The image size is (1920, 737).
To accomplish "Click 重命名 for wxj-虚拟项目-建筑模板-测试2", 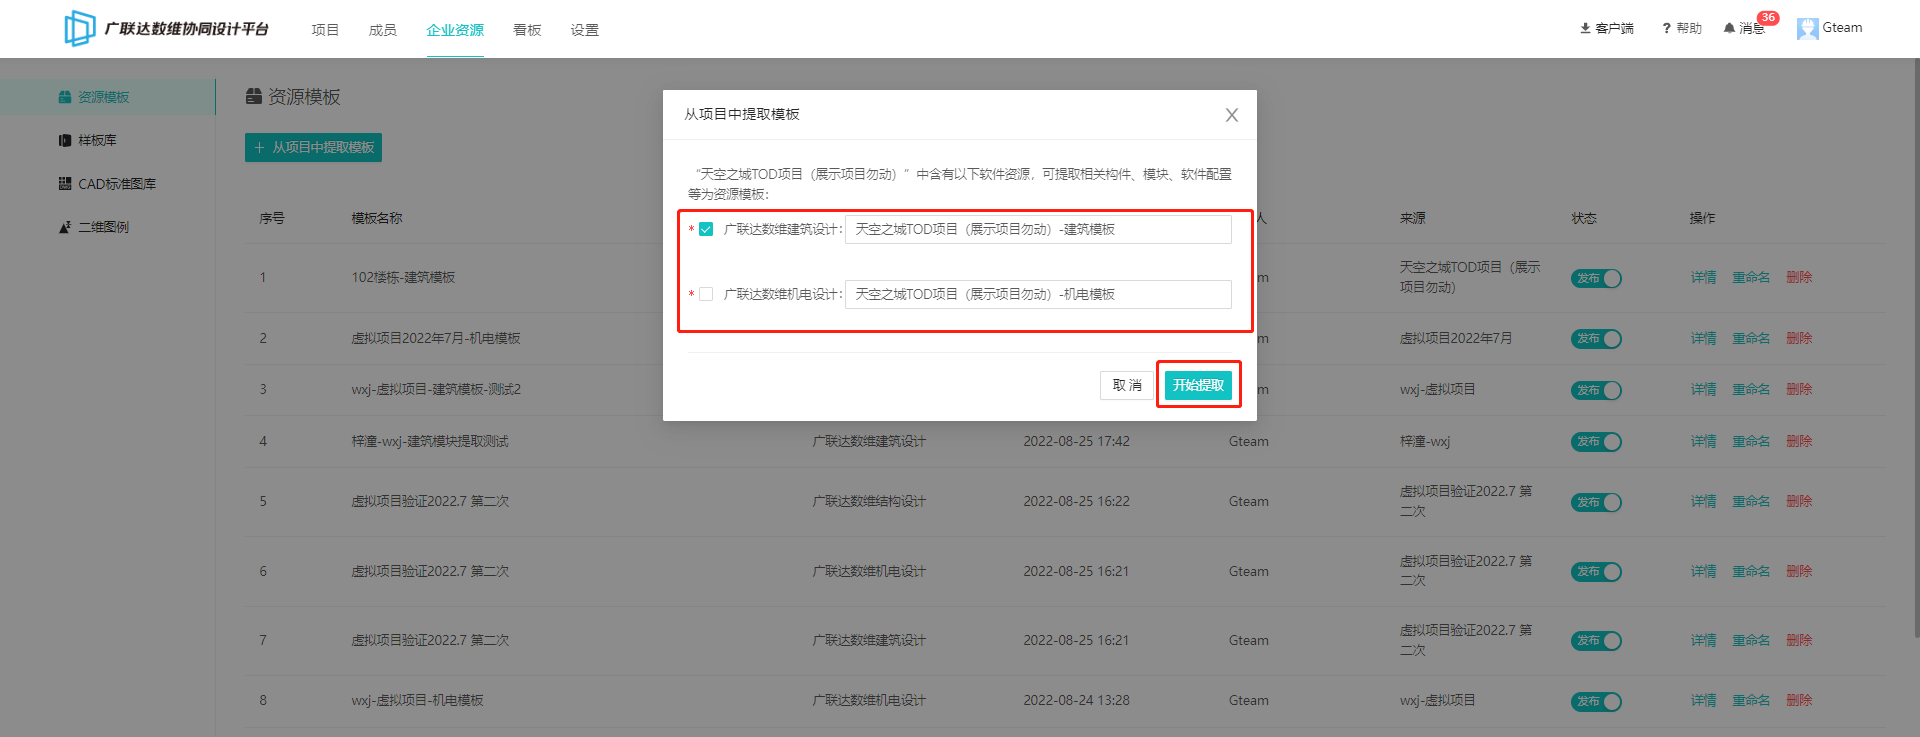I will tap(1751, 389).
